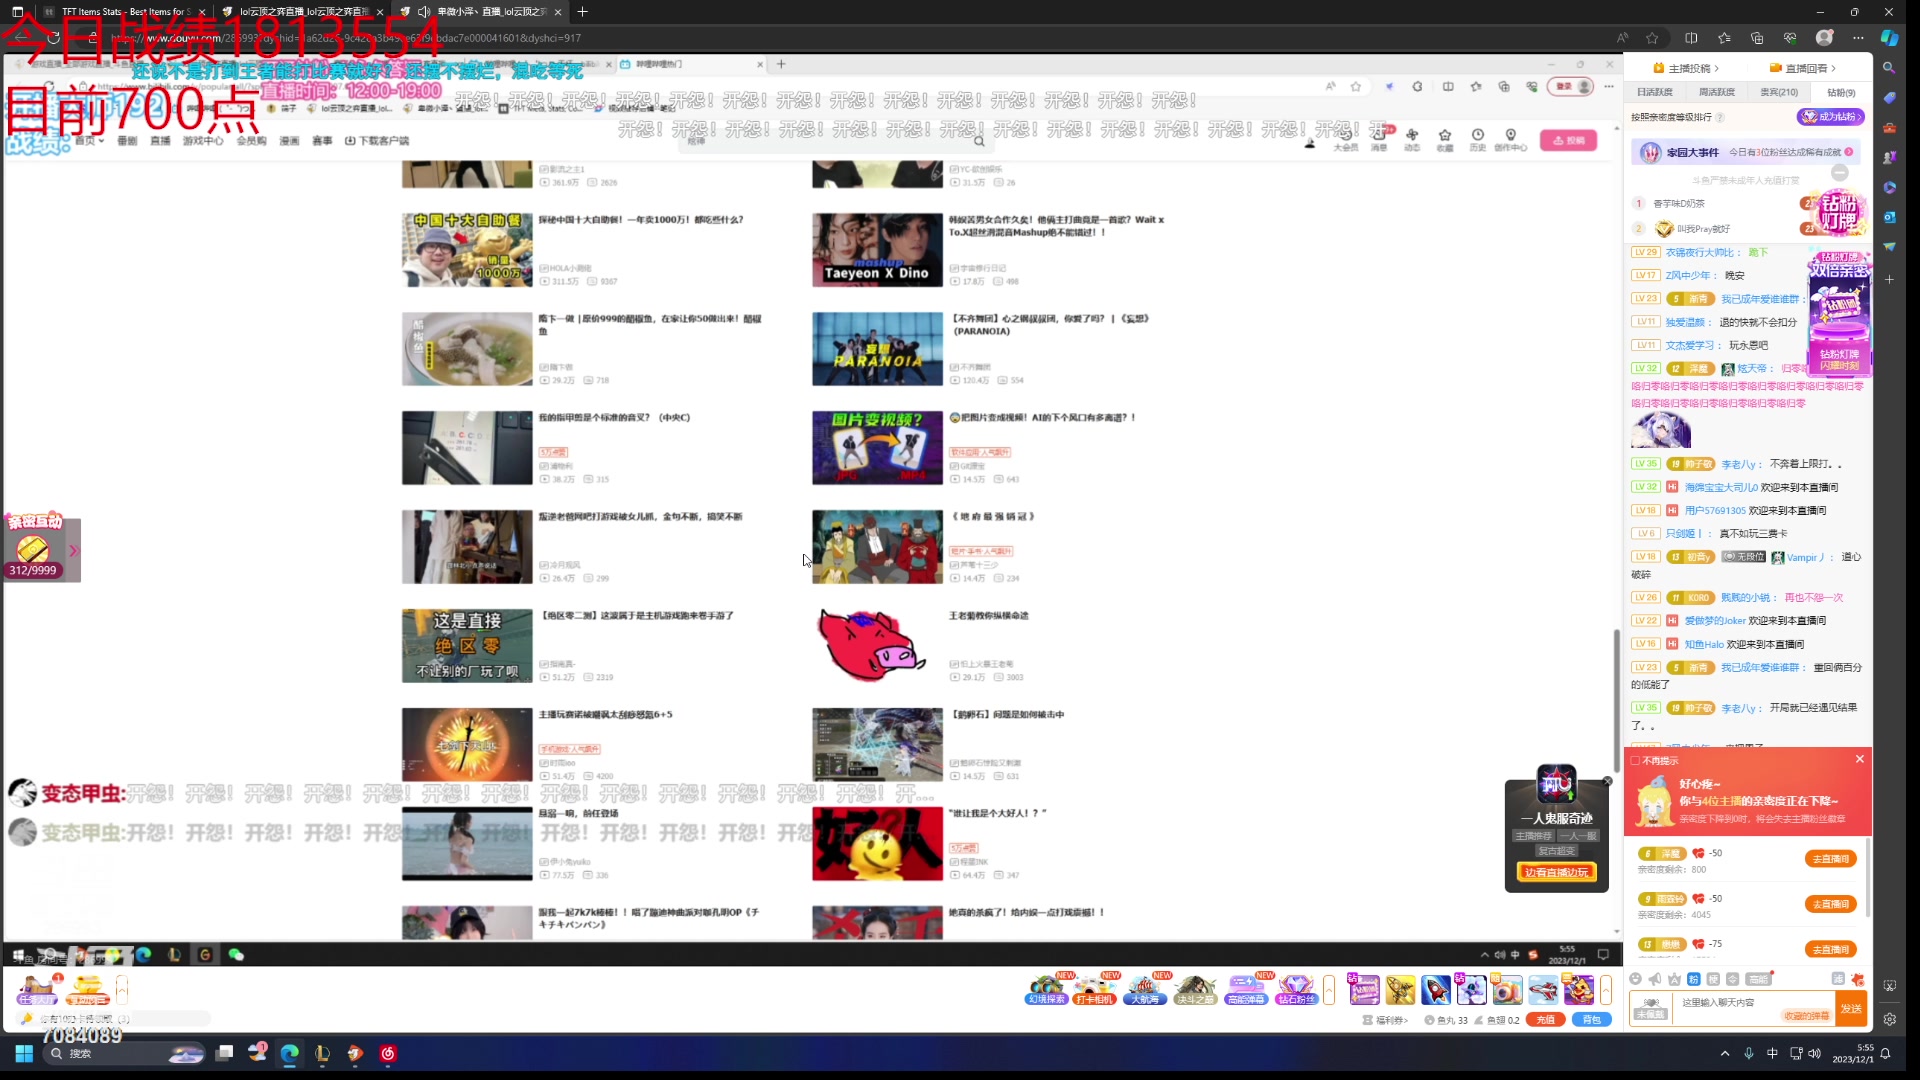Image resolution: width=1920 pixels, height=1080 pixels.
Task: Open the 决斗之巅 activity icon
Action: 1195,989
